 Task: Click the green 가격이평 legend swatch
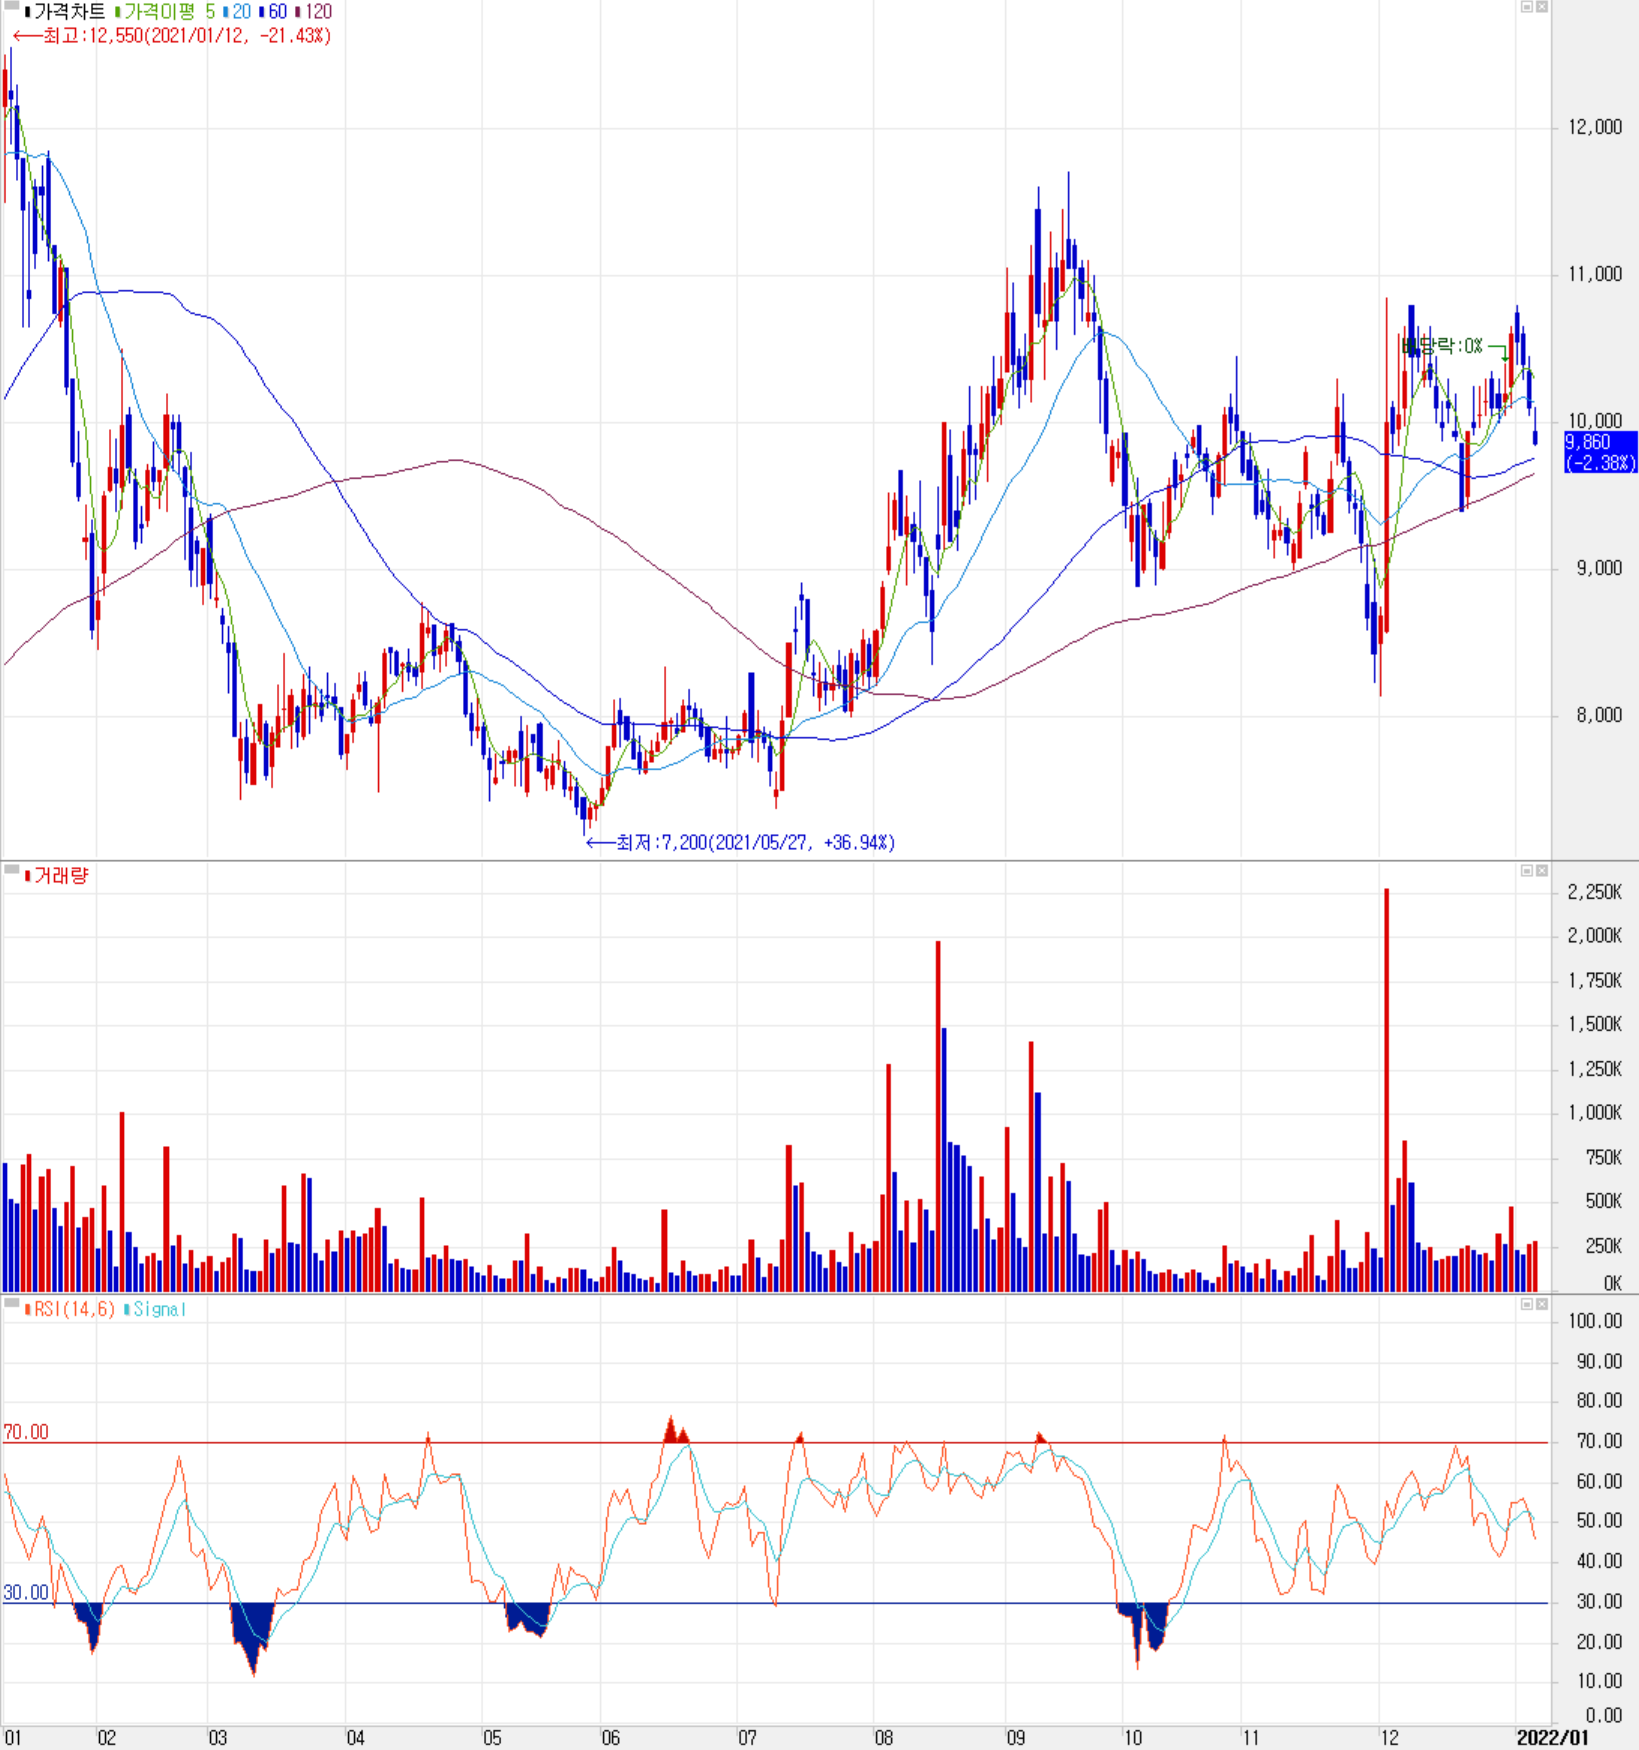117,12
